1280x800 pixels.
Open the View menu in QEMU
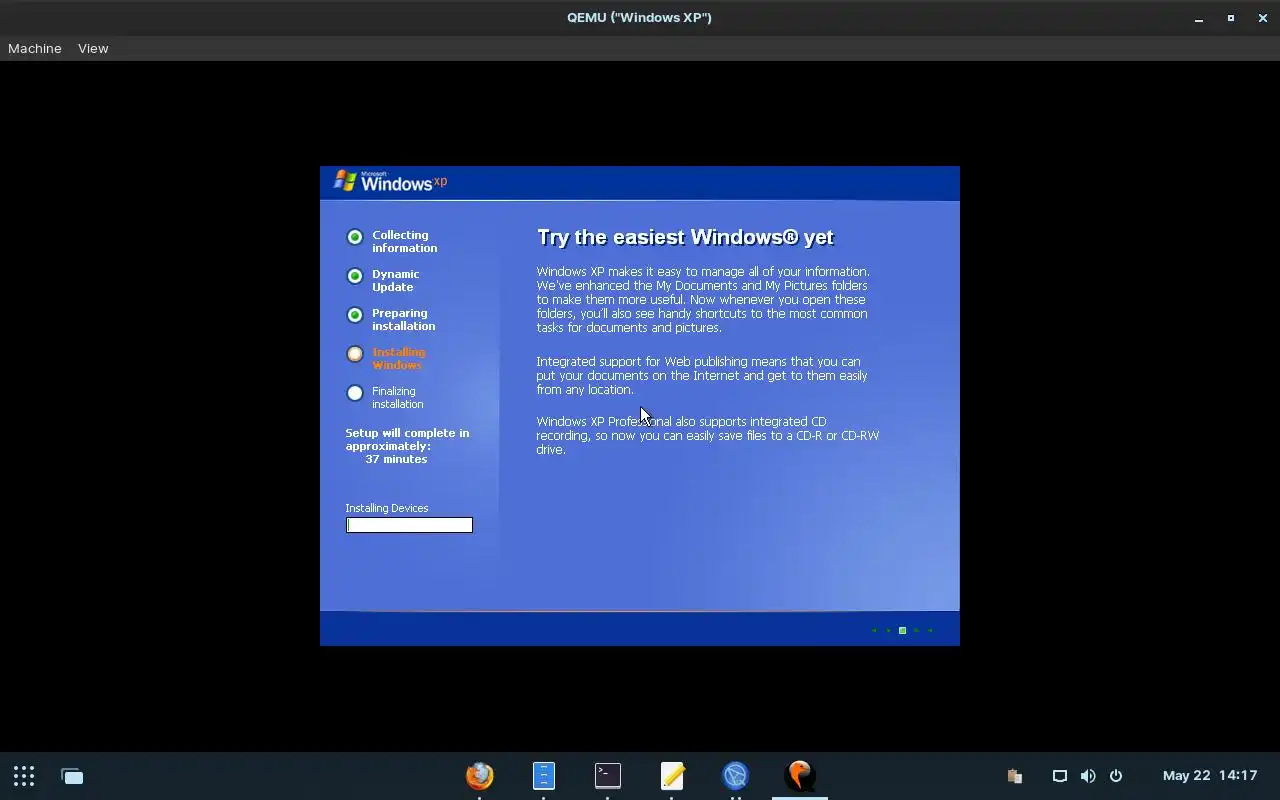click(x=93, y=48)
